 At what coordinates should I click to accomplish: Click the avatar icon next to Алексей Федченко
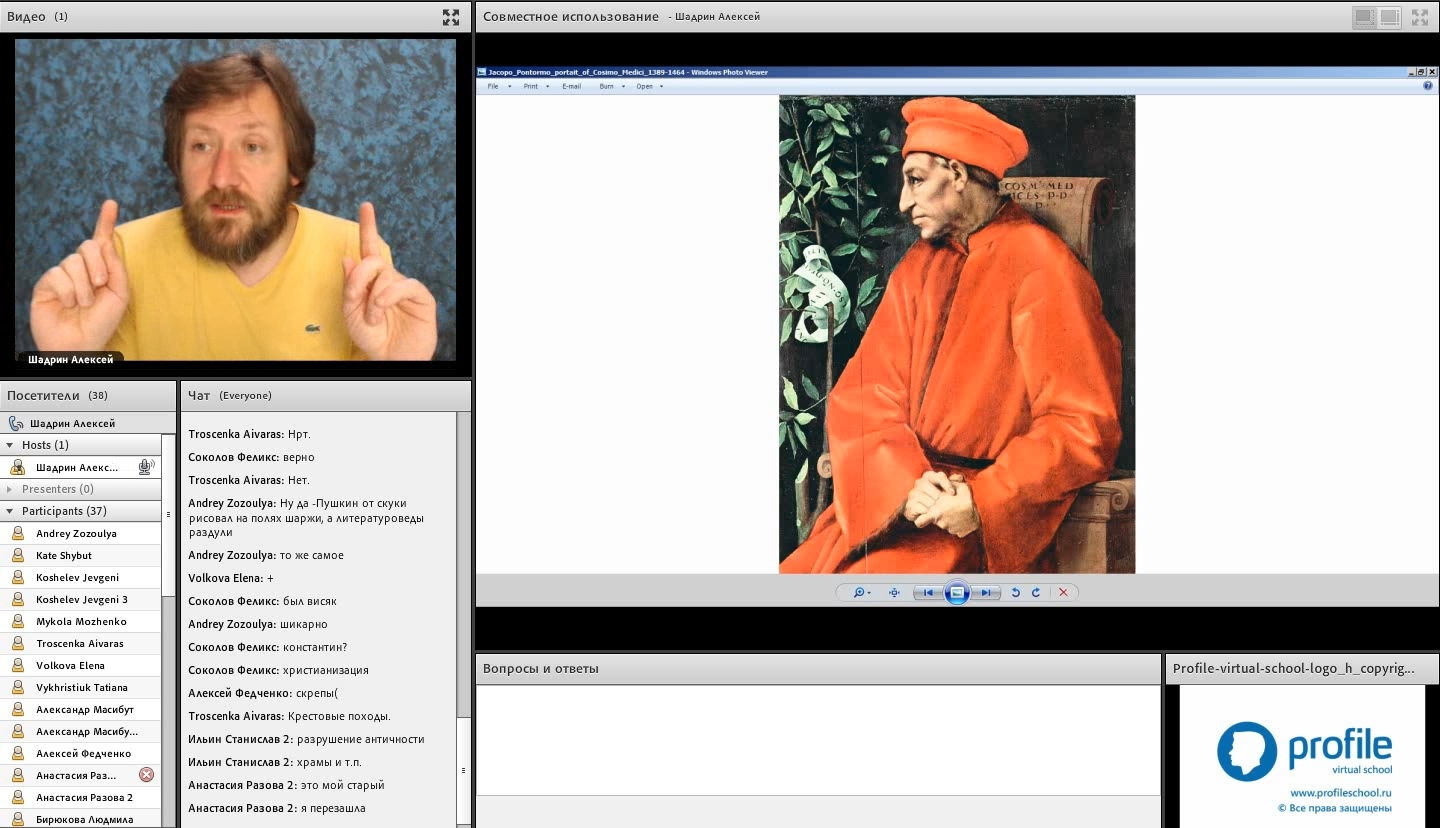[17, 753]
